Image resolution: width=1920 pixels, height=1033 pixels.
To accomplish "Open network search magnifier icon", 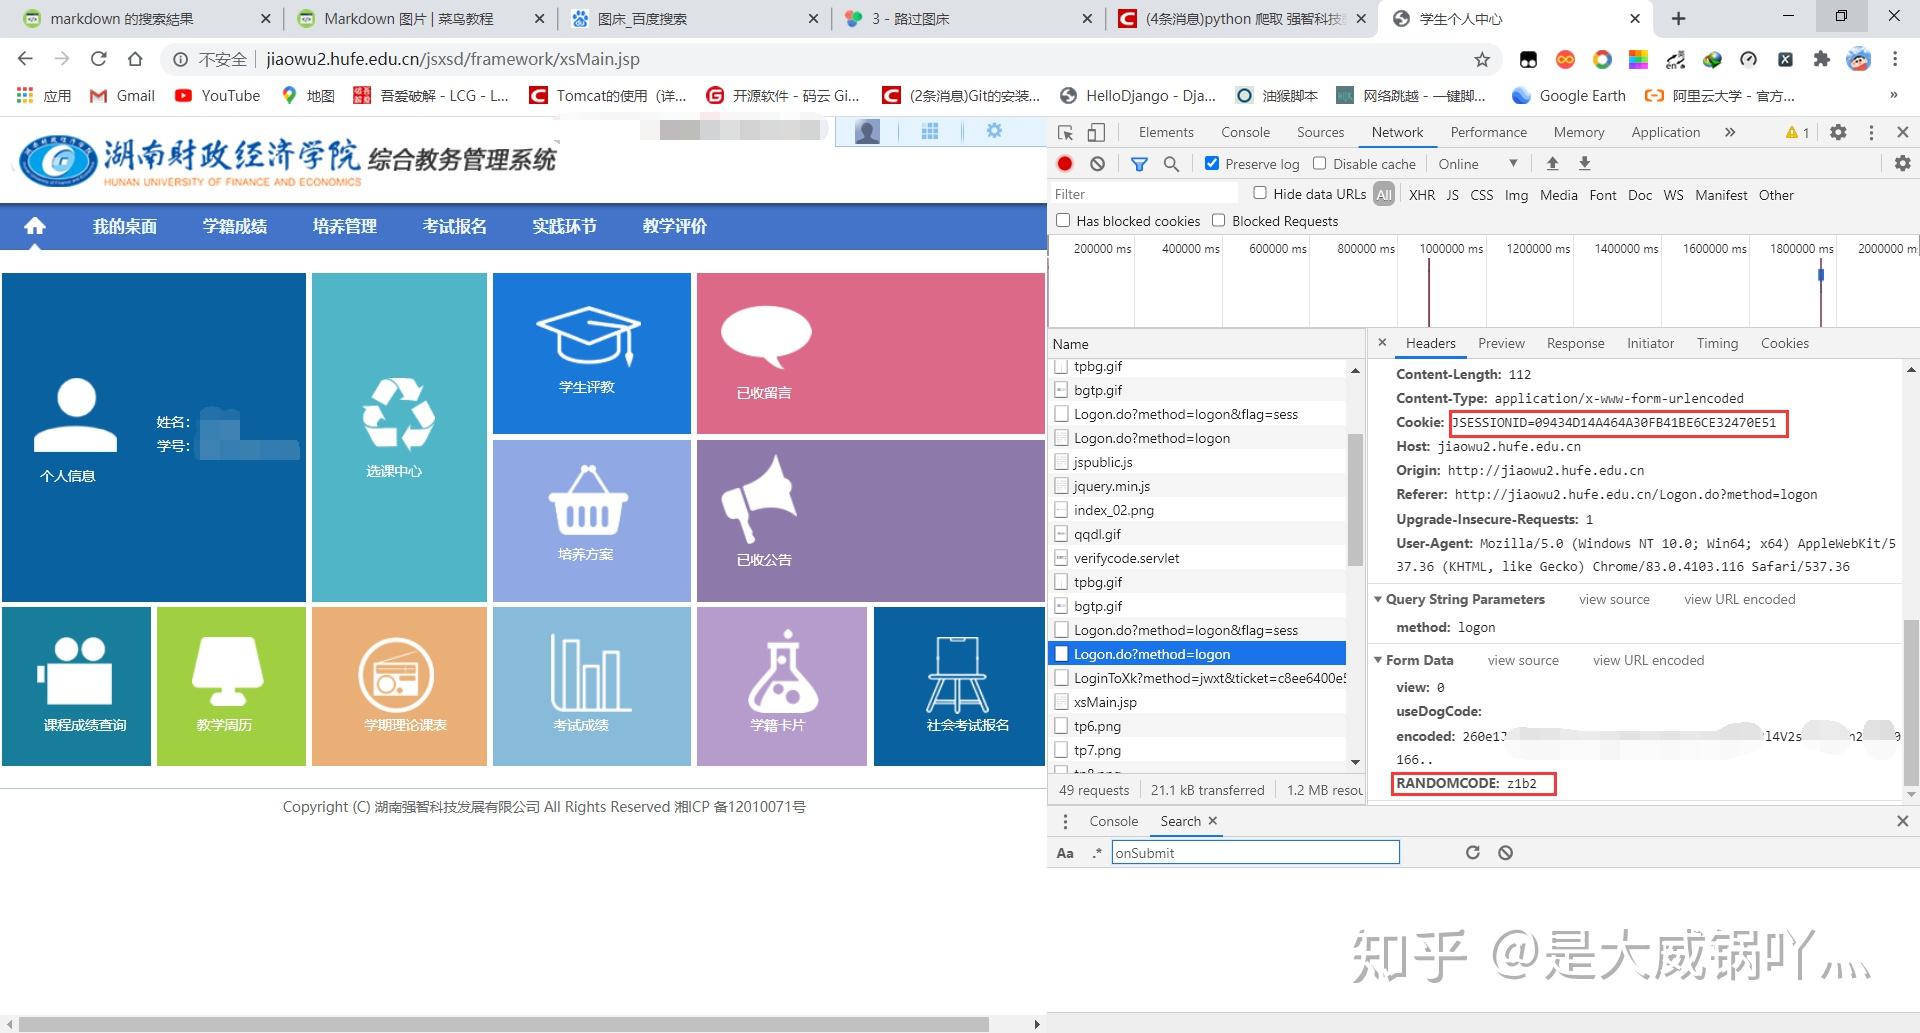I will tap(1171, 164).
